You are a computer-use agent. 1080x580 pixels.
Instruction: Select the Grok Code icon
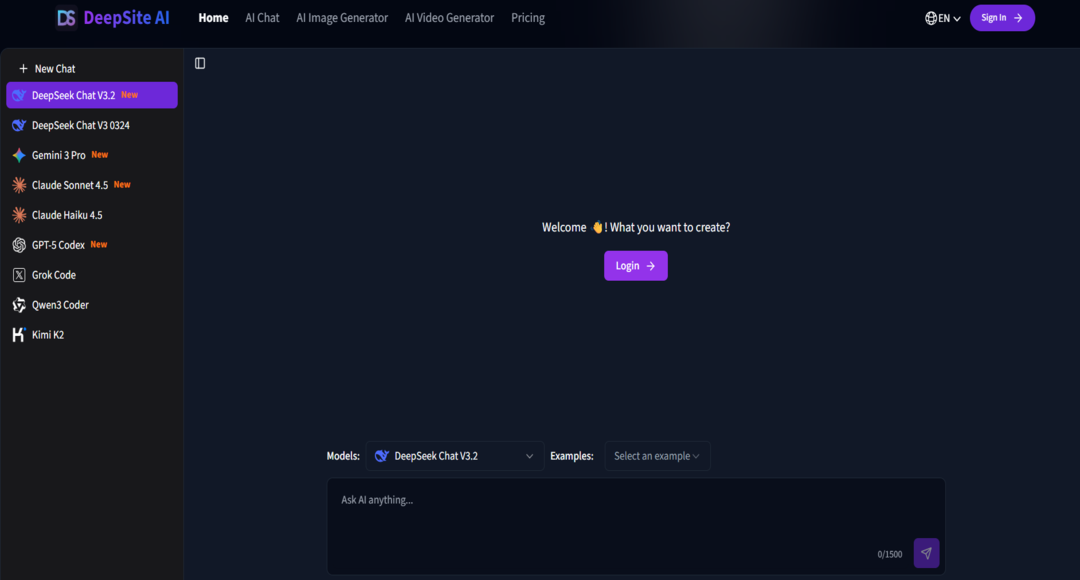click(x=19, y=275)
